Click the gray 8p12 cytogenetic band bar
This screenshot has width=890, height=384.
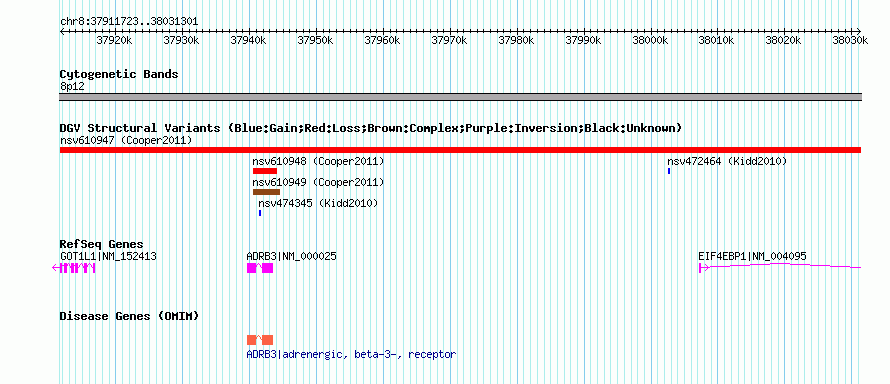point(460,97)
